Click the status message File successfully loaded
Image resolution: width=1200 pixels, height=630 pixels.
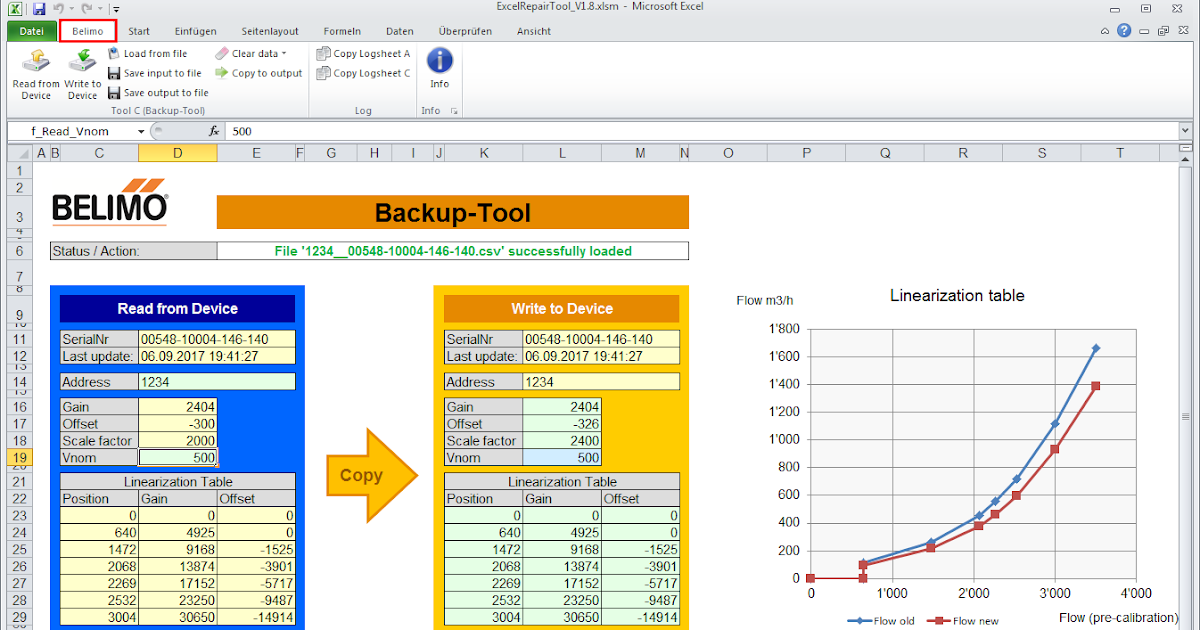[x=453, y=251]
